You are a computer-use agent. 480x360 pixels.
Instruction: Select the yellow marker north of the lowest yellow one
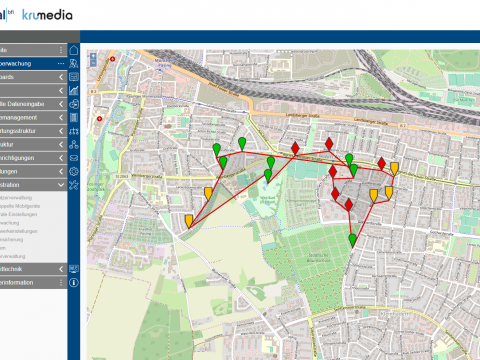pyautogui.click(x=208, y=193)
